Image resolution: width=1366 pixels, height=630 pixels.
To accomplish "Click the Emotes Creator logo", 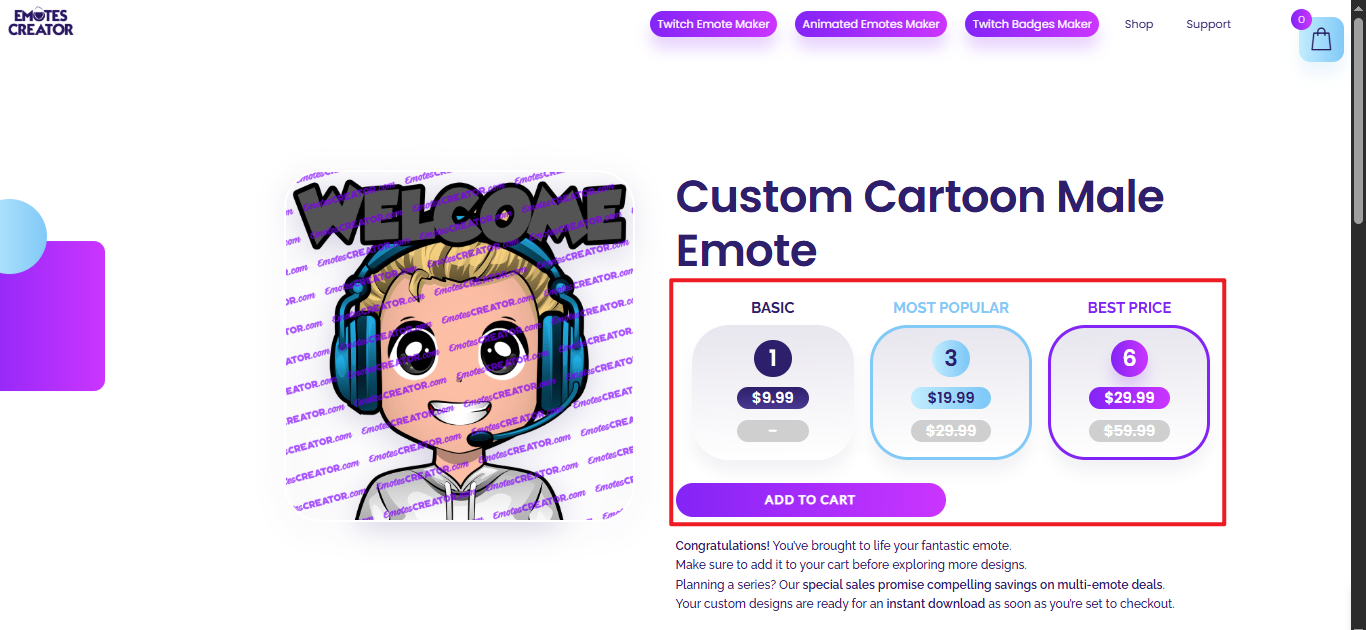I will pyautogui.click(x=41, y=22).
